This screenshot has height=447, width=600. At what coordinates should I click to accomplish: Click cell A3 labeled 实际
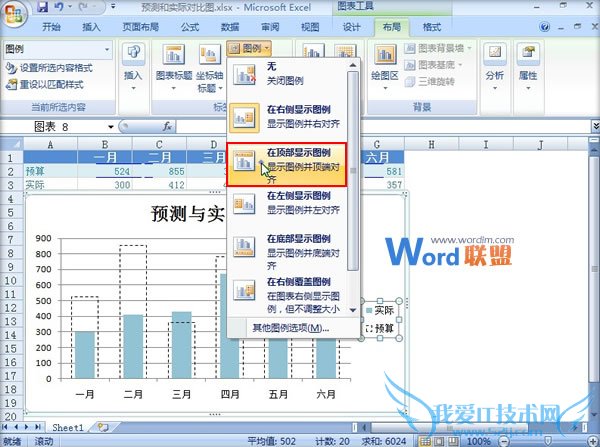50,185
